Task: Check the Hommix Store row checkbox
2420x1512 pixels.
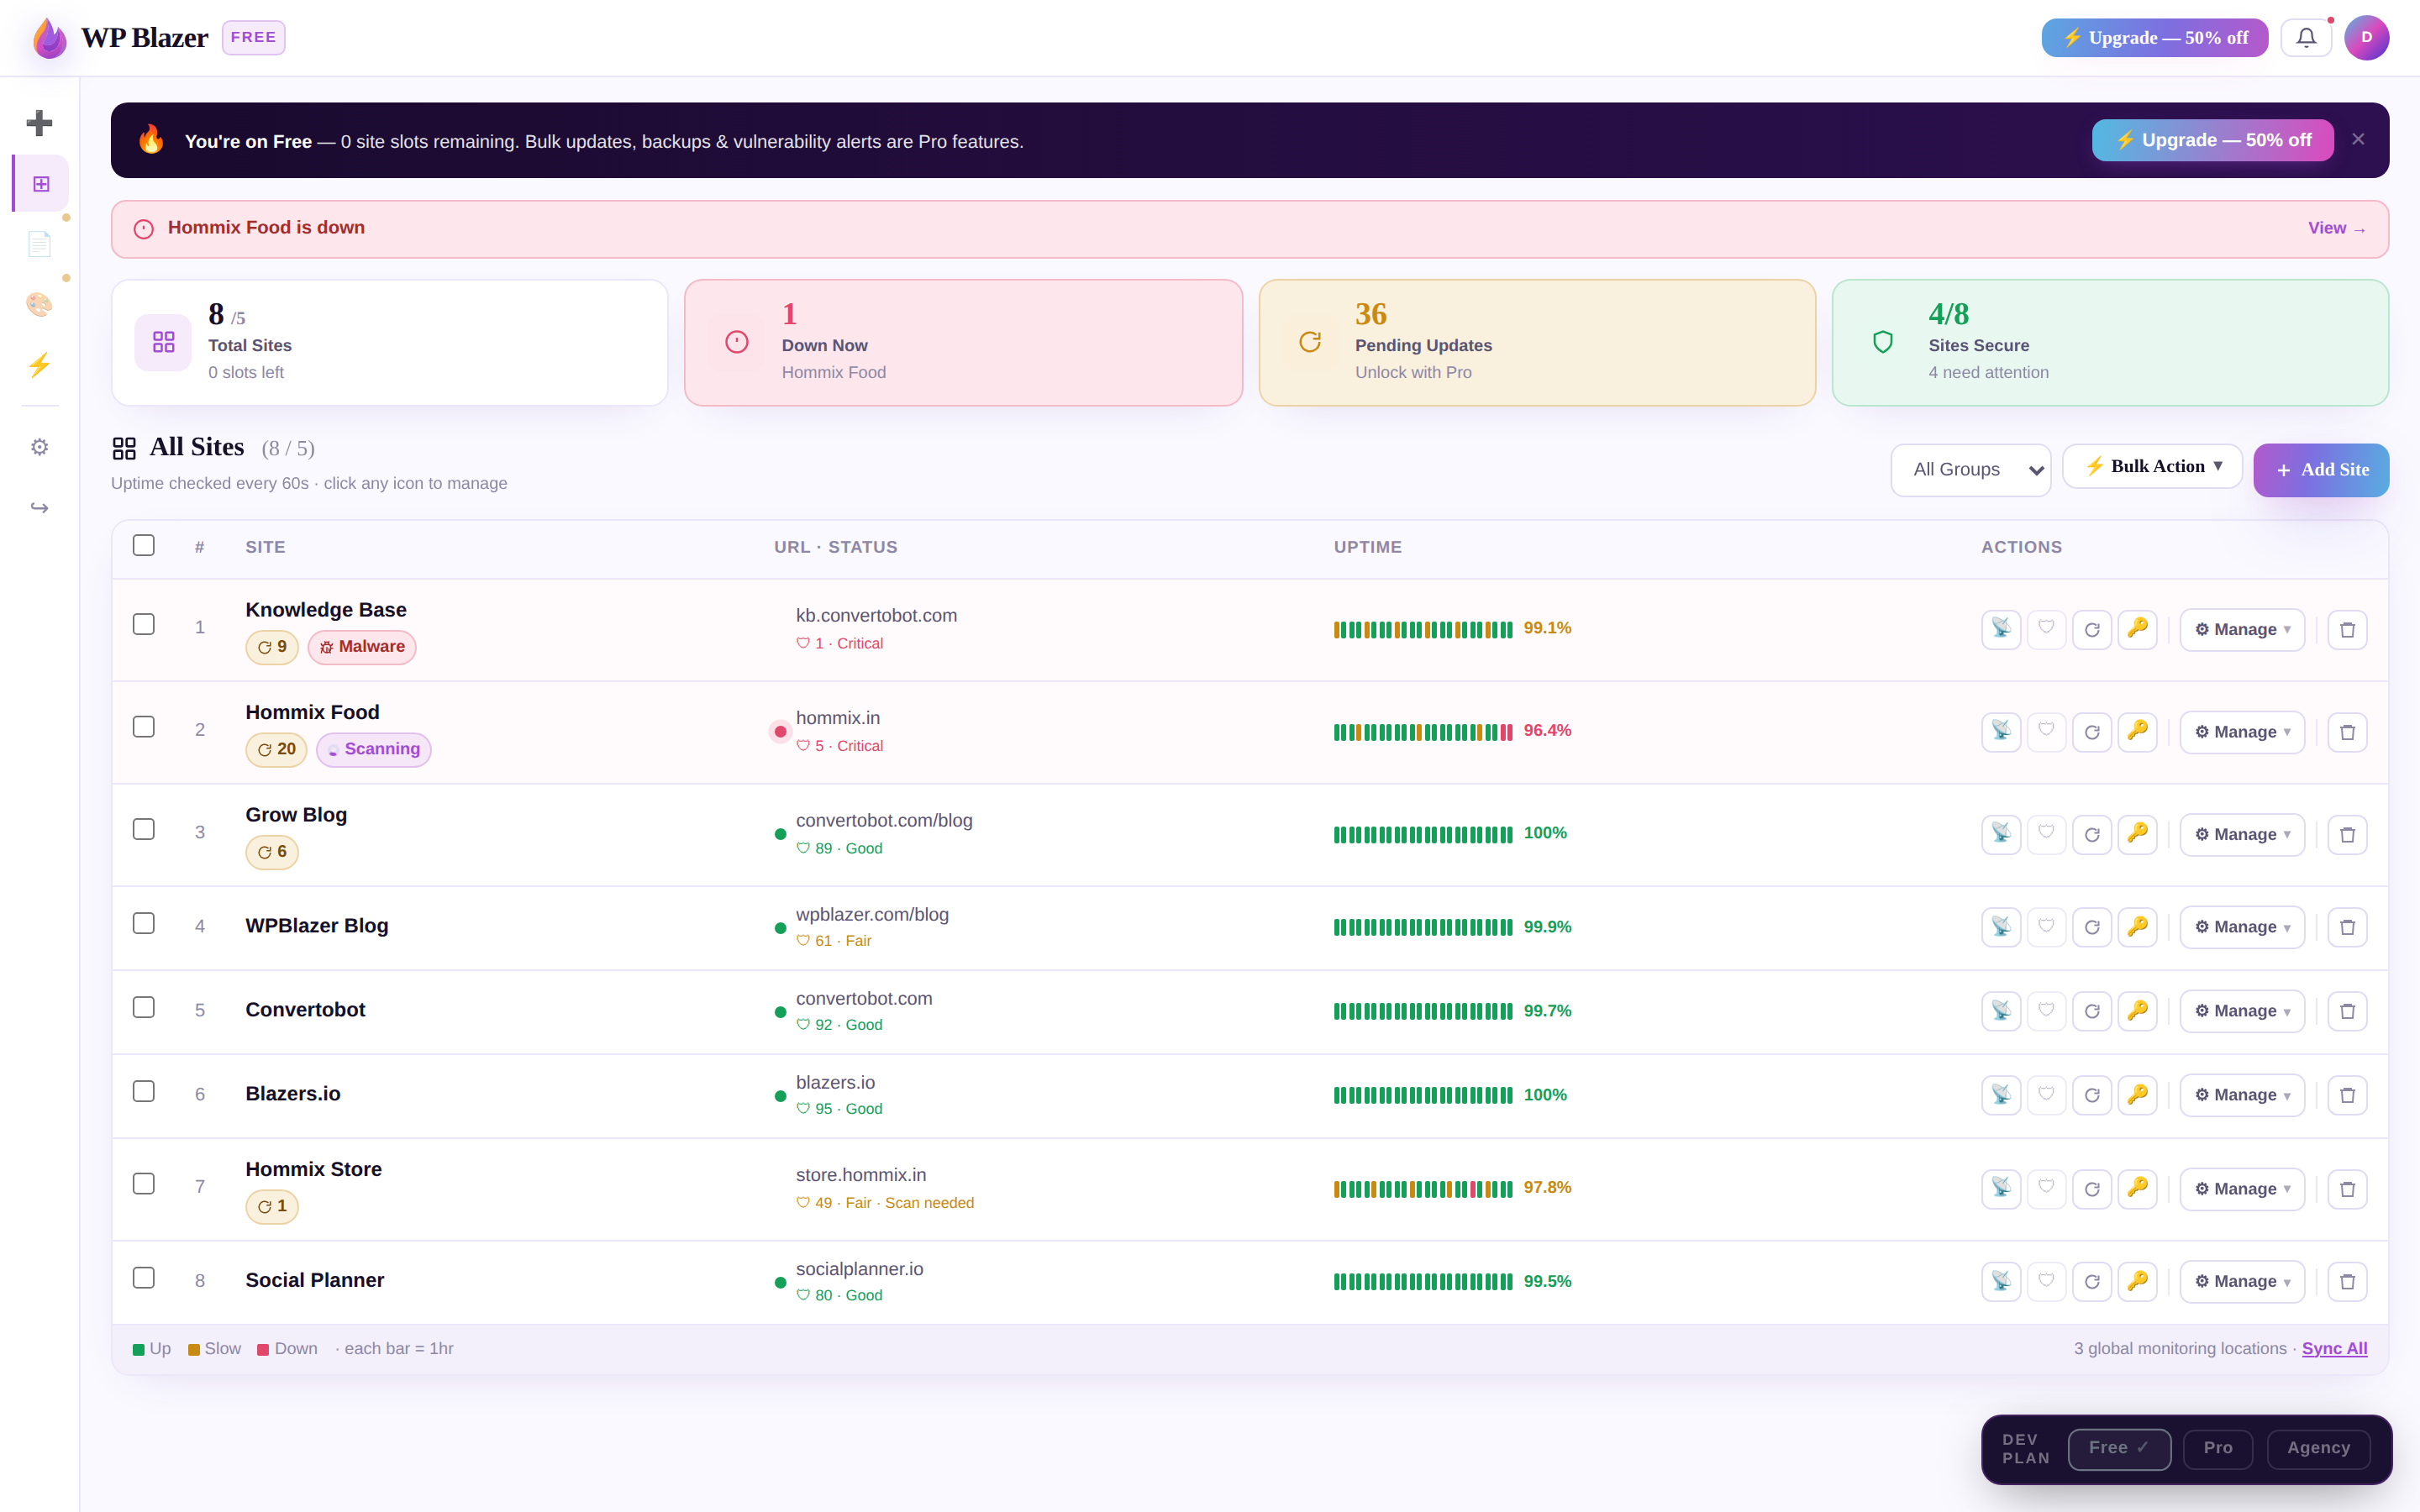Action: tap(144, 1184)
